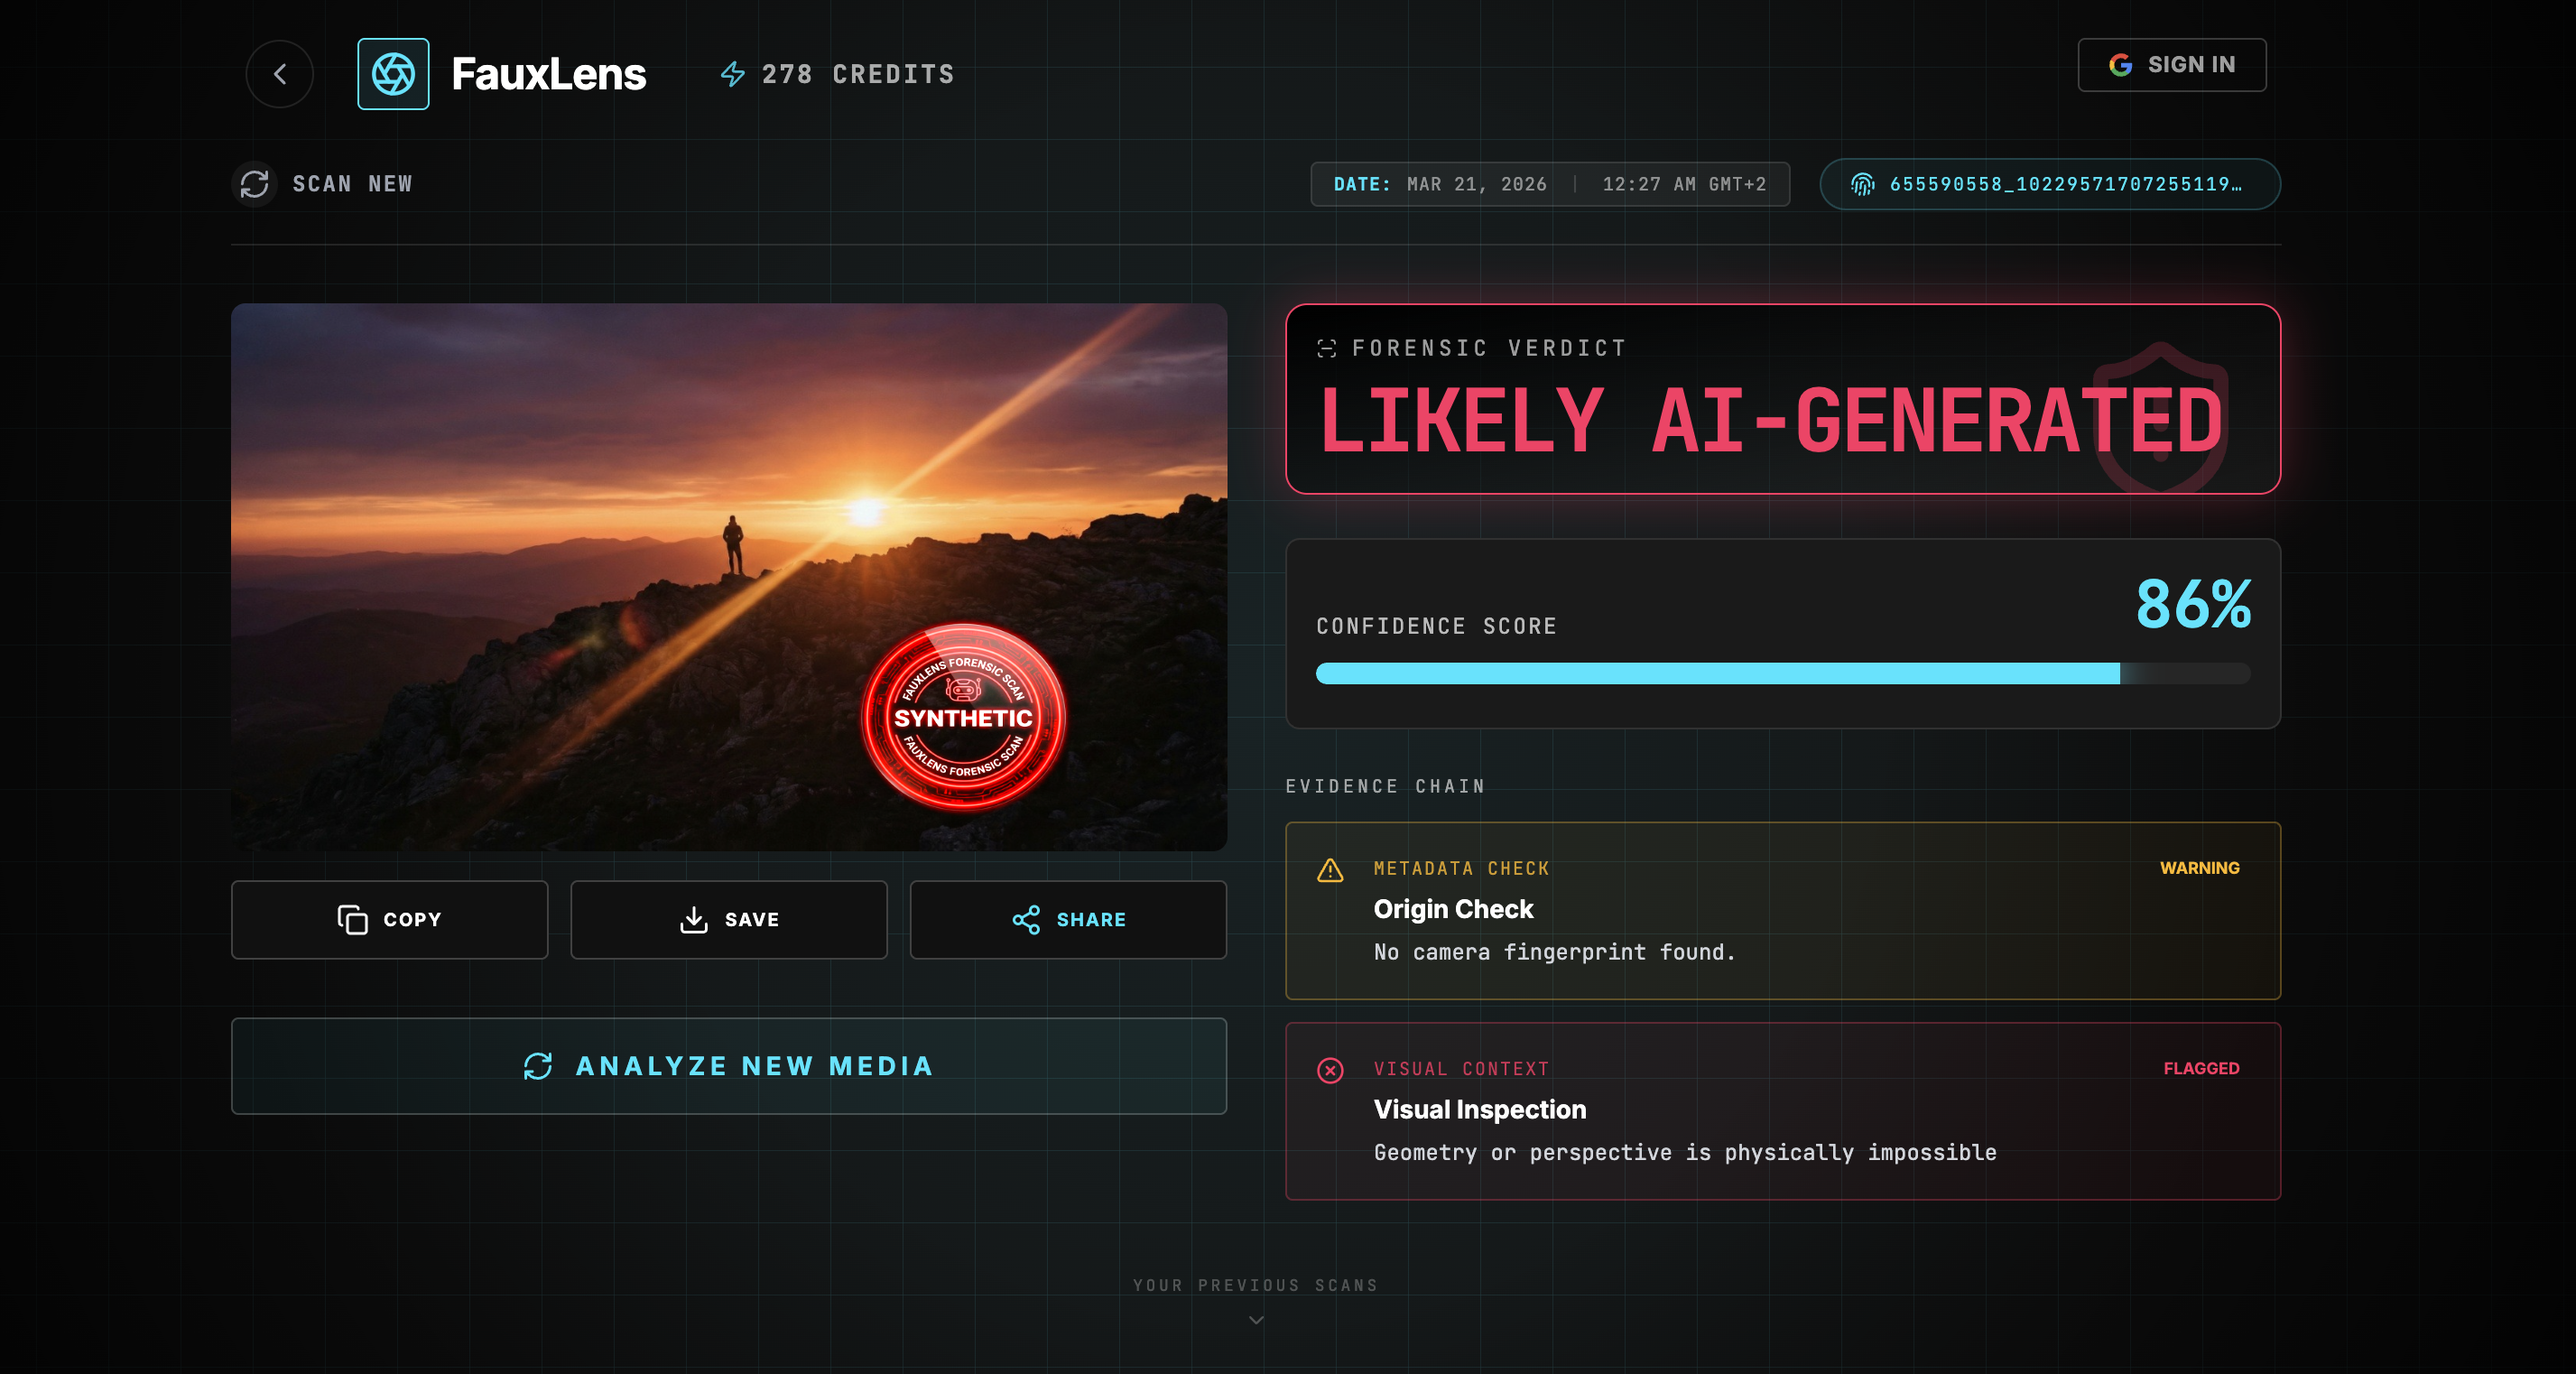Click the scan file ID pill
2576x1374 pixels.
[2050, 184]
